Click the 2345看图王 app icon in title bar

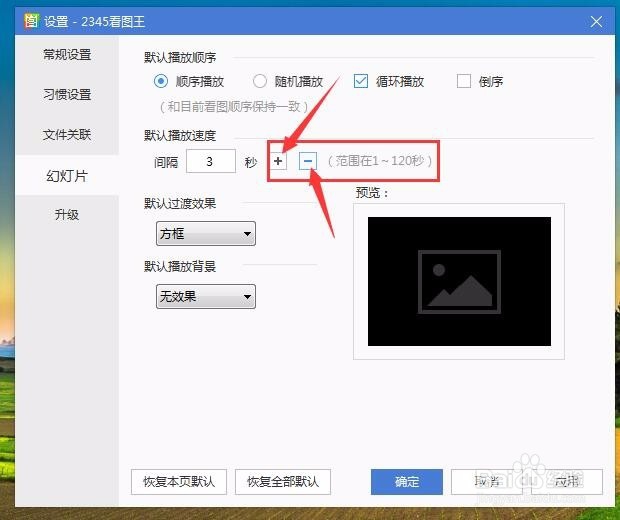coord(31,21)
